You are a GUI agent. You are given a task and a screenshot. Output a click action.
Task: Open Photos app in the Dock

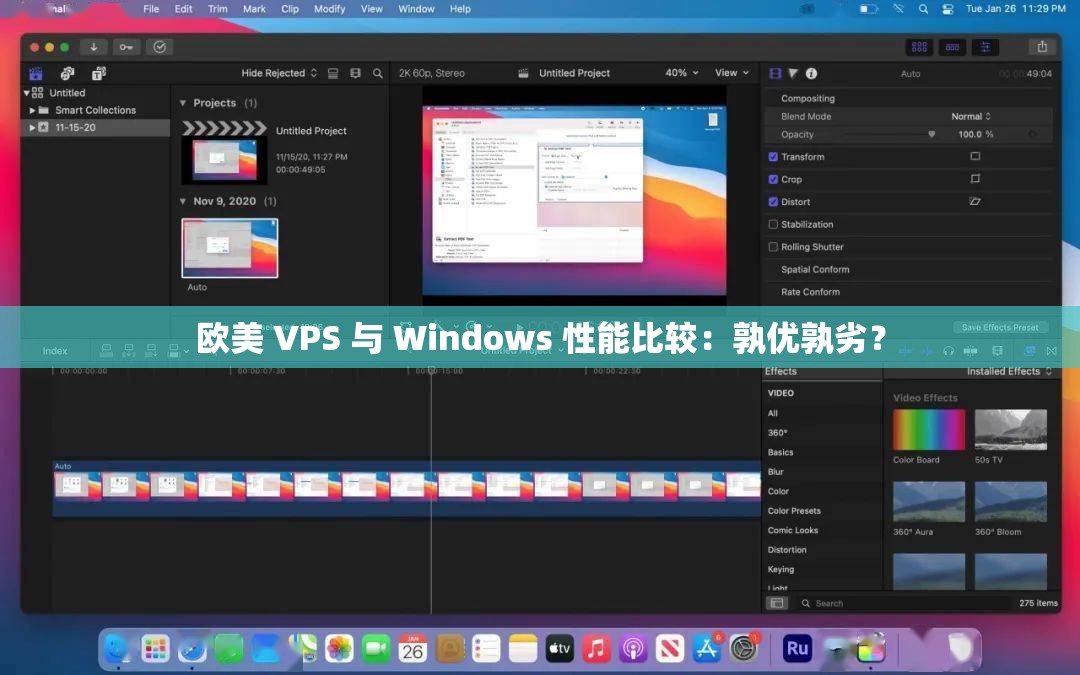[x=339, y=649]
